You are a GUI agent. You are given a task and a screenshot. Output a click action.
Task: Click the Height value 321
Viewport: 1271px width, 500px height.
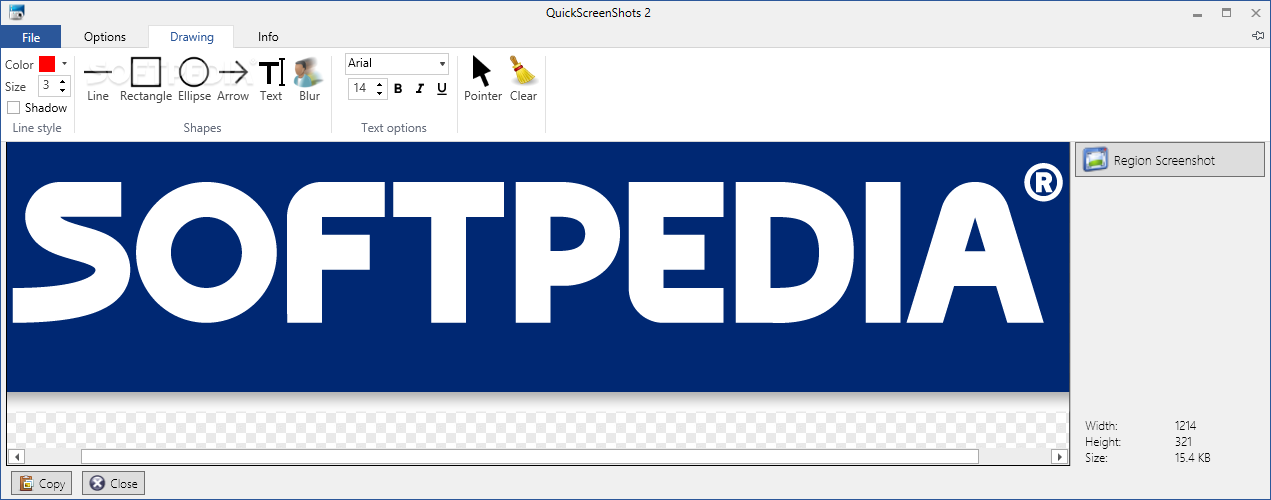click(x=1184, y=442)
